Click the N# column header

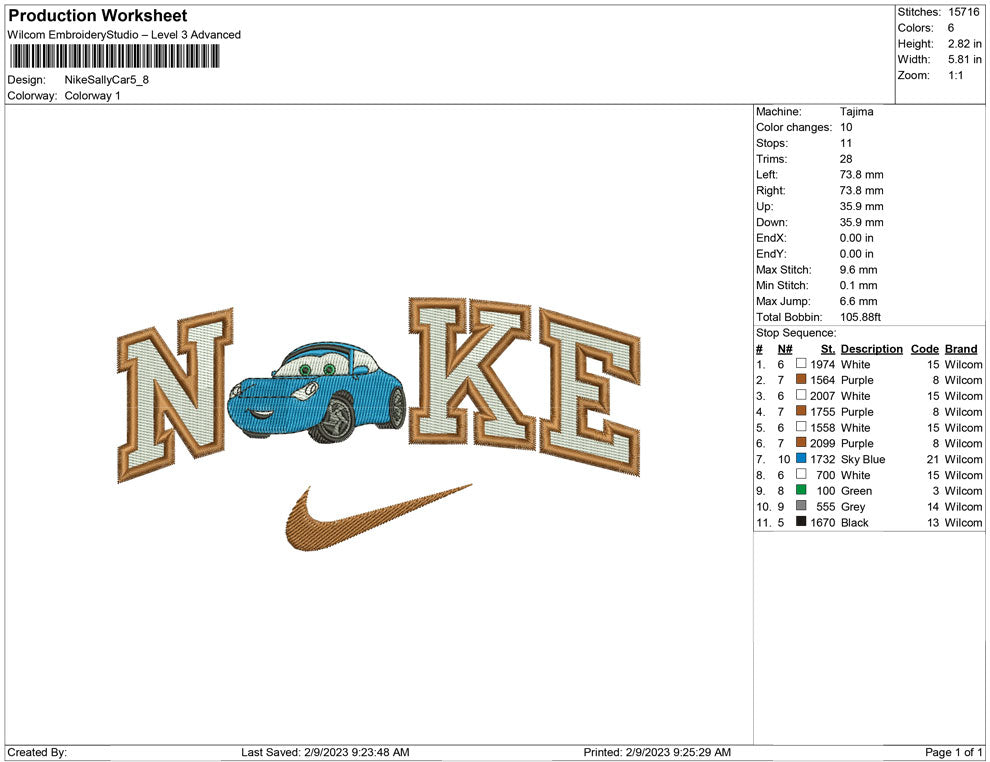pyautogui.click(x=785, y=349)
